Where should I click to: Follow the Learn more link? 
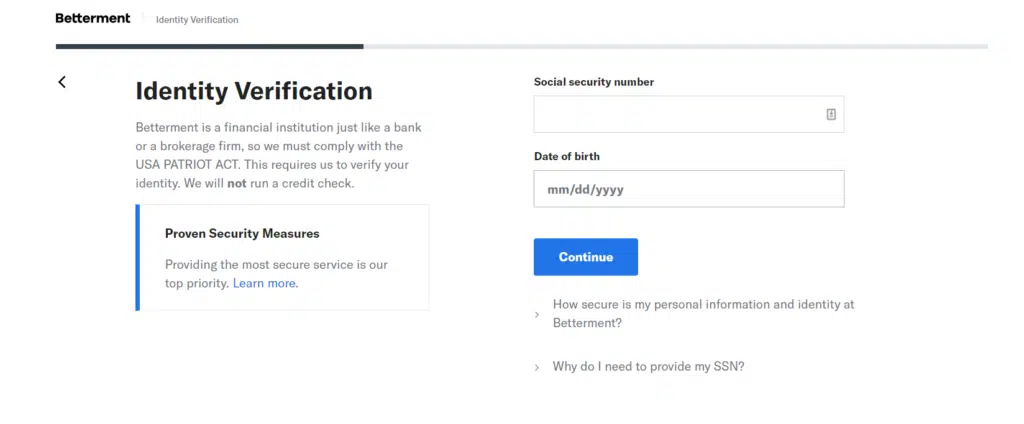click(x=264, y=283)
